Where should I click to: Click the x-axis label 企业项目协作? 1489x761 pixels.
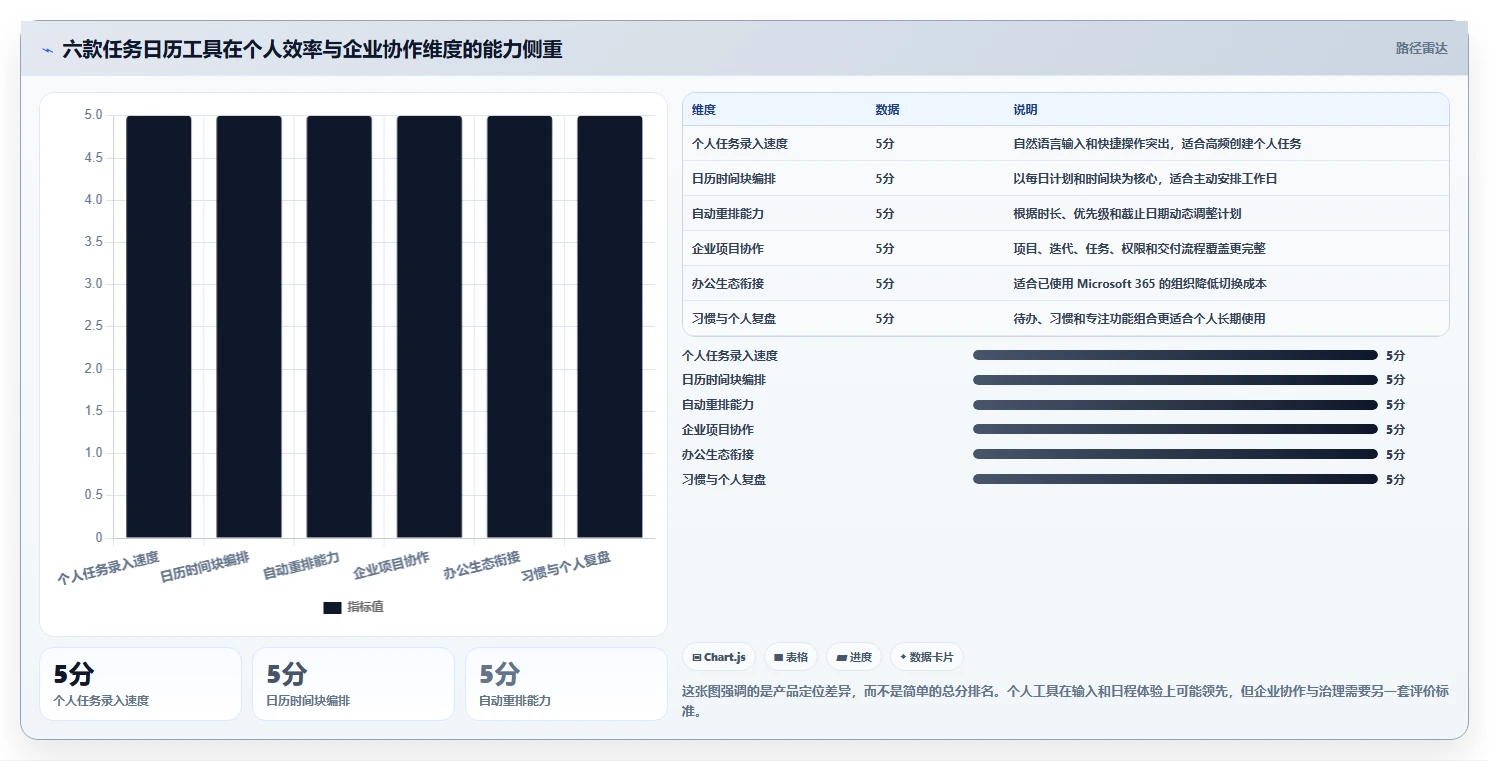tap(391, 566)
